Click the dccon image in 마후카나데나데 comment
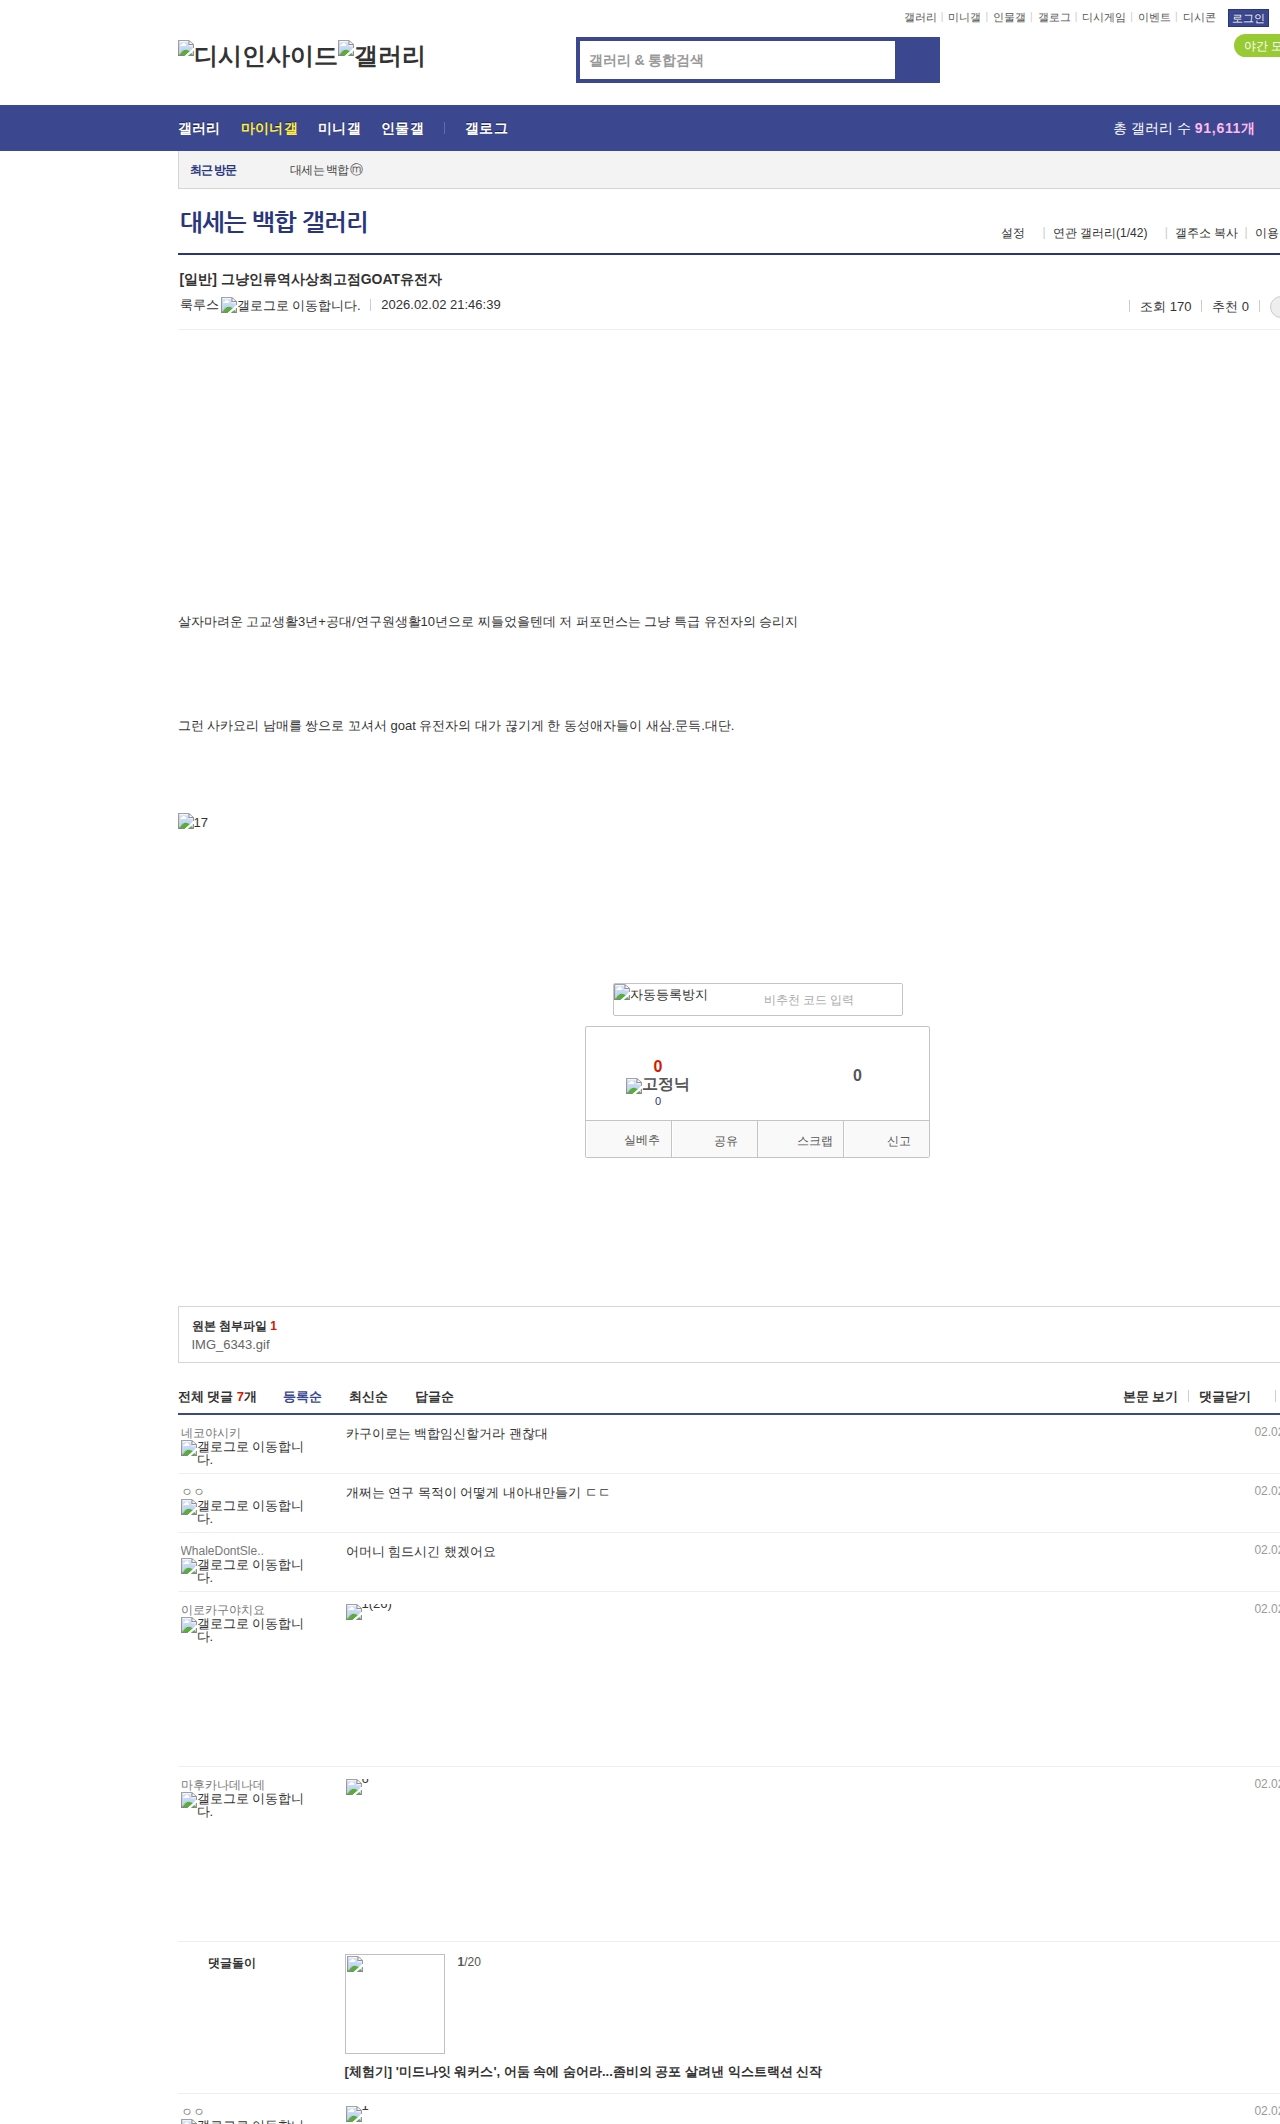This screenshot has height=2124, width=1280. [x=357, y=1786]
